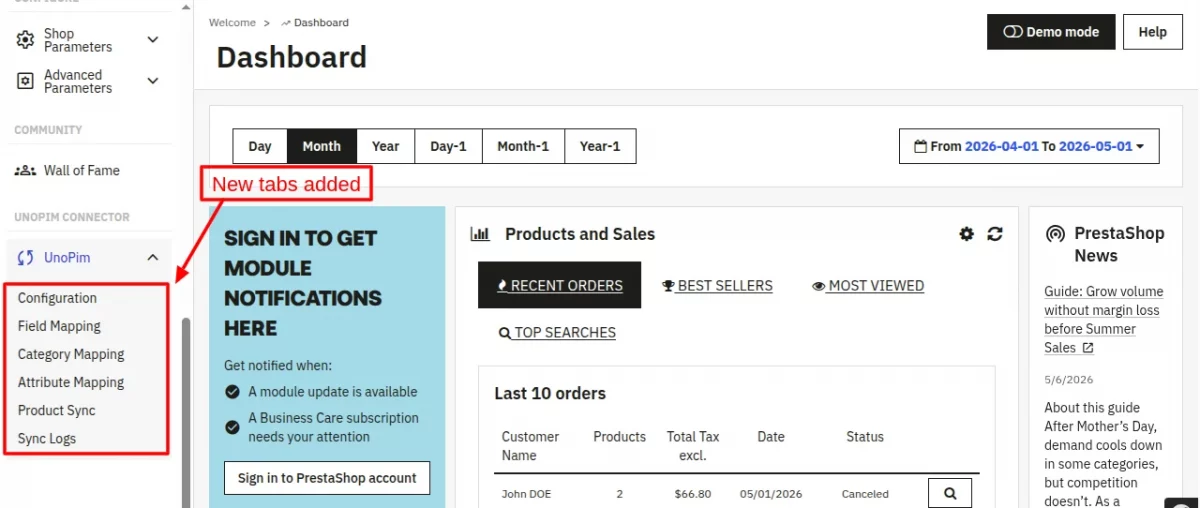1200x508 pixels.
Task: Click John DOE customer name cell
Action: click(x=526, y=494)
